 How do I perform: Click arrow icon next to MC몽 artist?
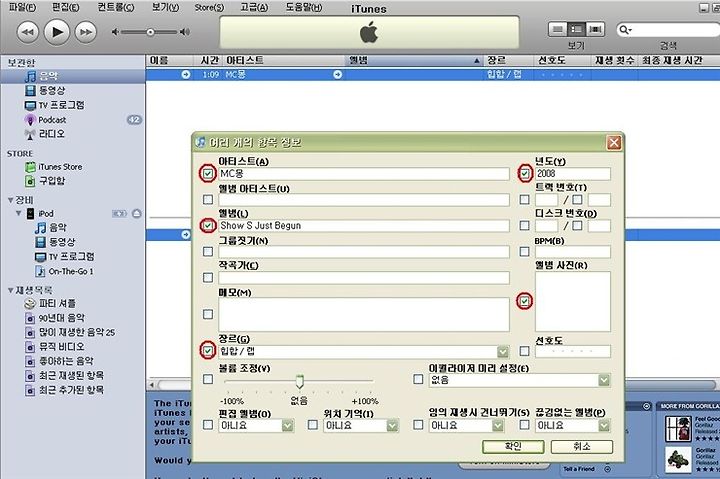coord(338,74)
